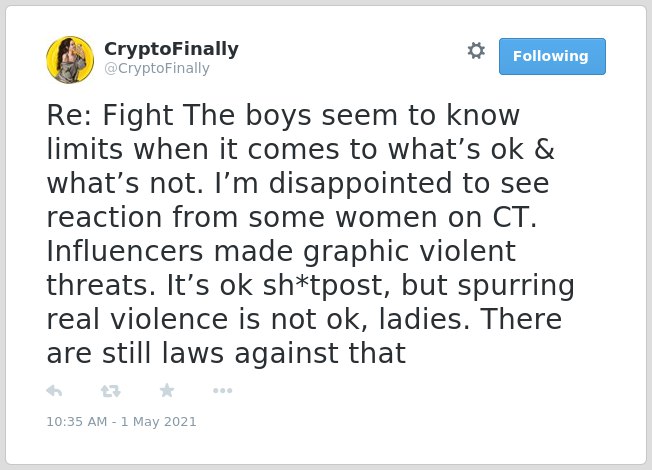
Task: Click the reply arrow icon
Action: point(54,391)
